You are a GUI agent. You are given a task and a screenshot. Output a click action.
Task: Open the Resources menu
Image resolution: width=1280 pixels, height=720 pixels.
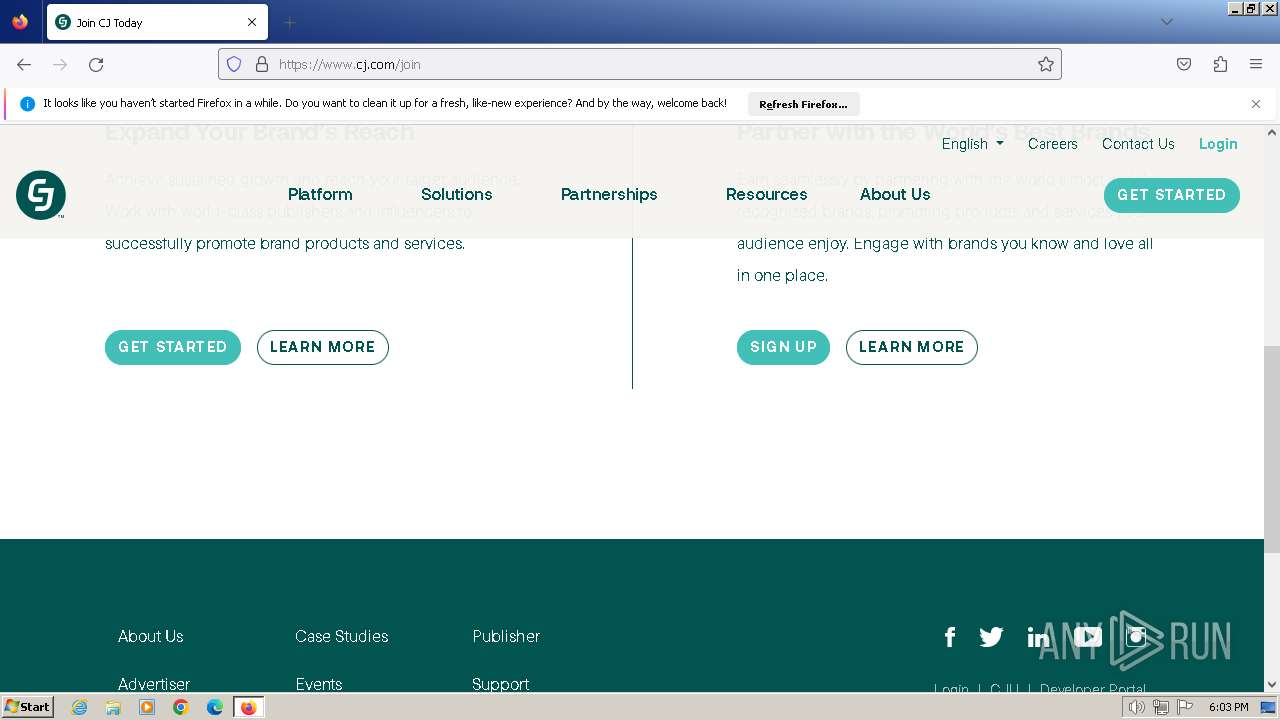coord(766,194)
